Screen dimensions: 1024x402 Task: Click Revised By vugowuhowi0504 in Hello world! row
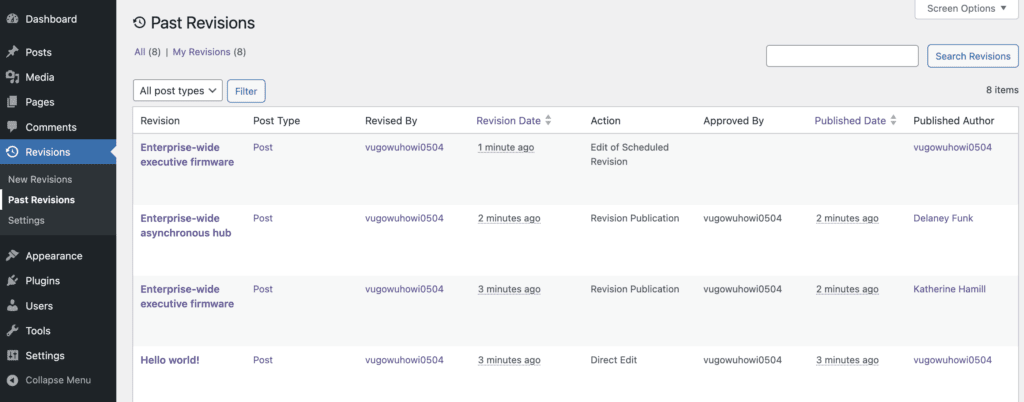click(404, 360)
